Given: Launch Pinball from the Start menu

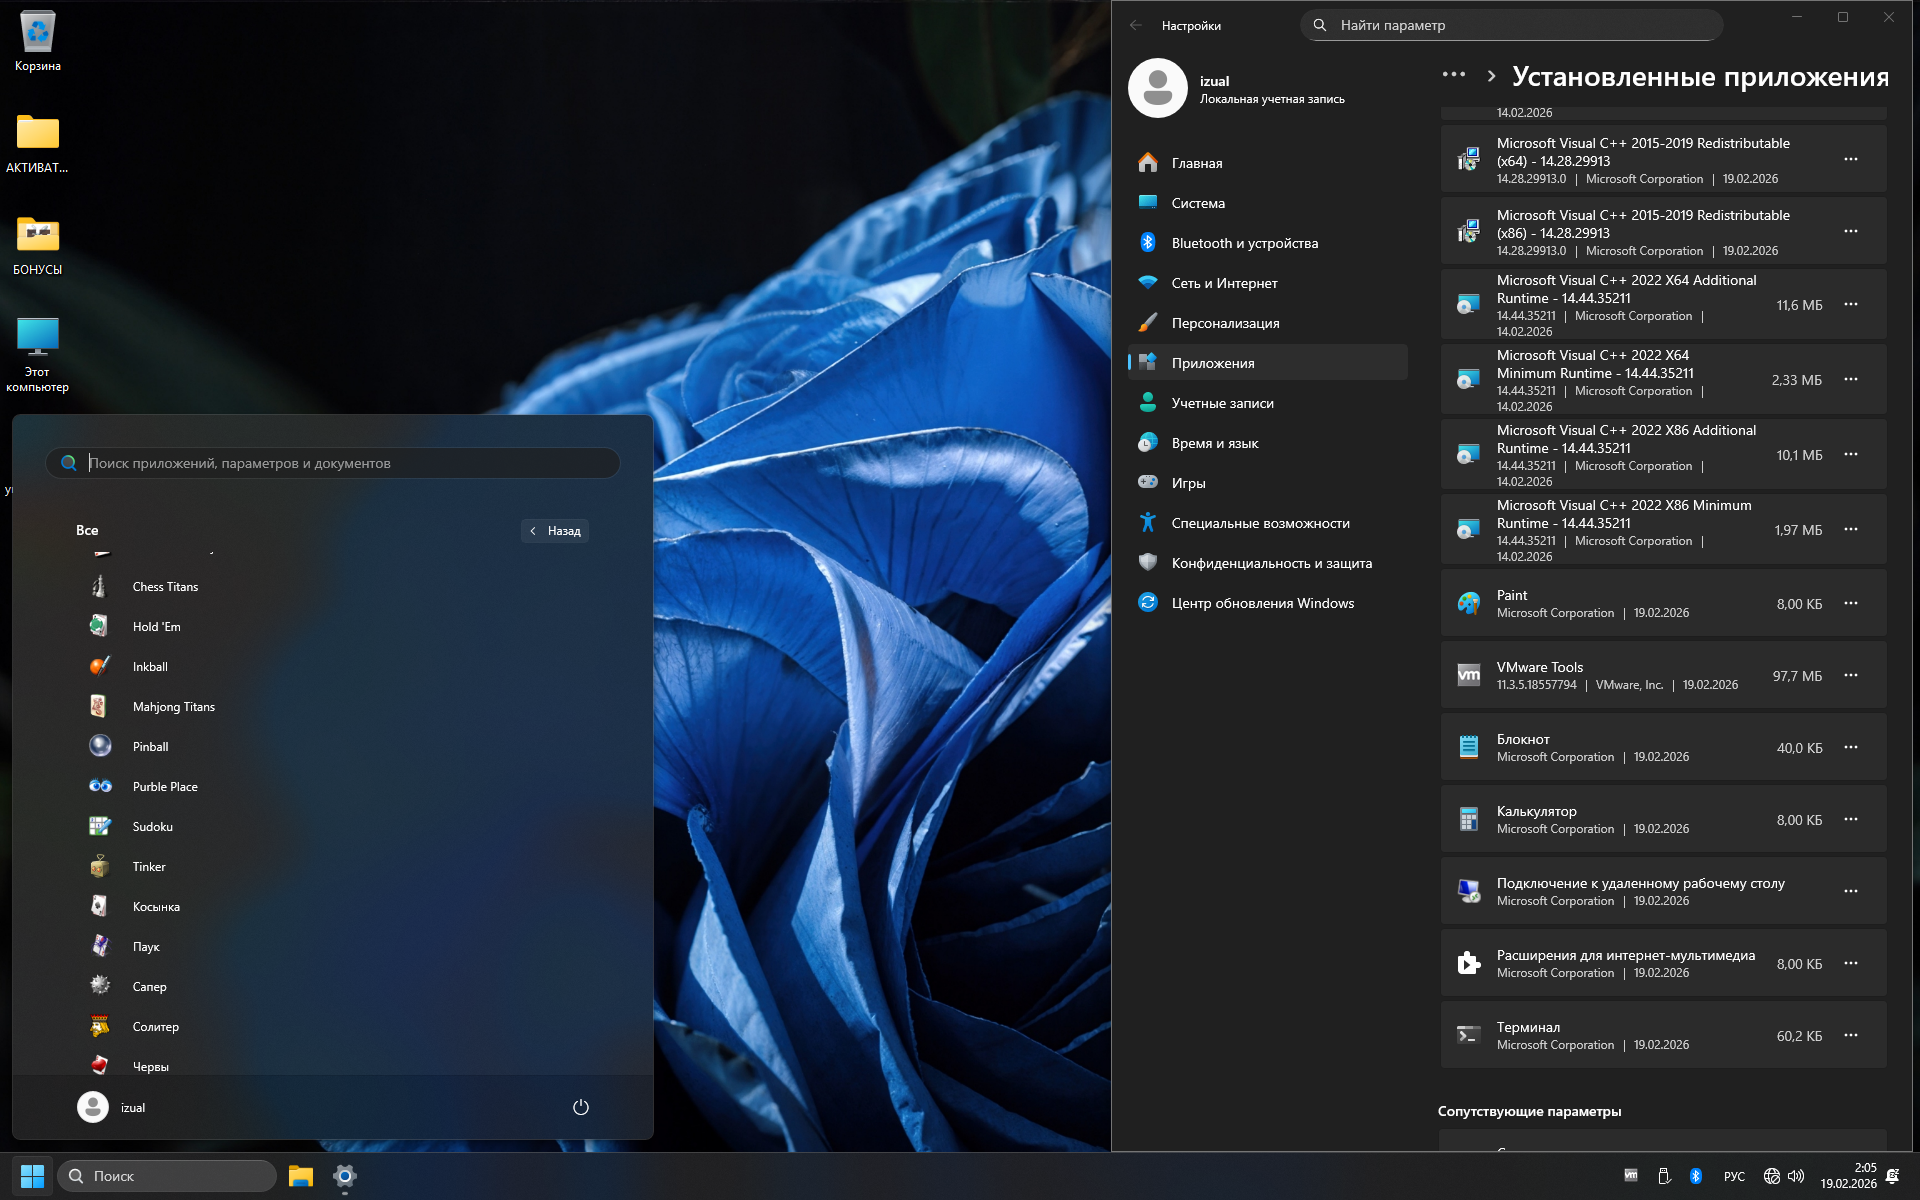Looking at the screenshot, I should click(150, 747).
